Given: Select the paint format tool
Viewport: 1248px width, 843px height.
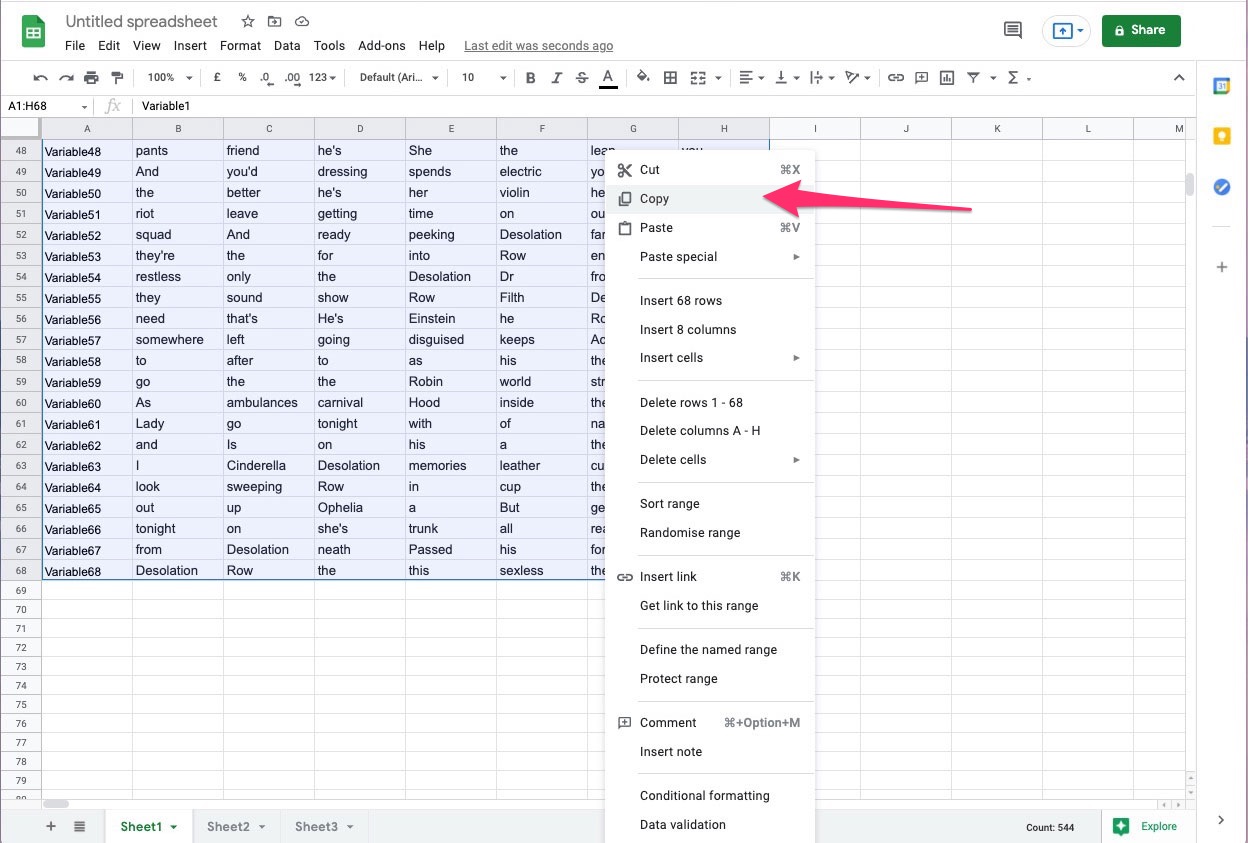Looking at the screenshot, I should 116,77.
